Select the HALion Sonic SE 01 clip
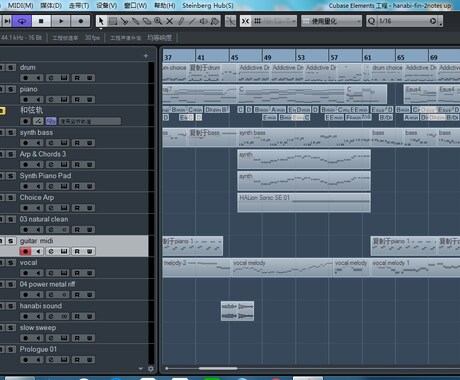The image size is (460, 380). coord(304,202)
